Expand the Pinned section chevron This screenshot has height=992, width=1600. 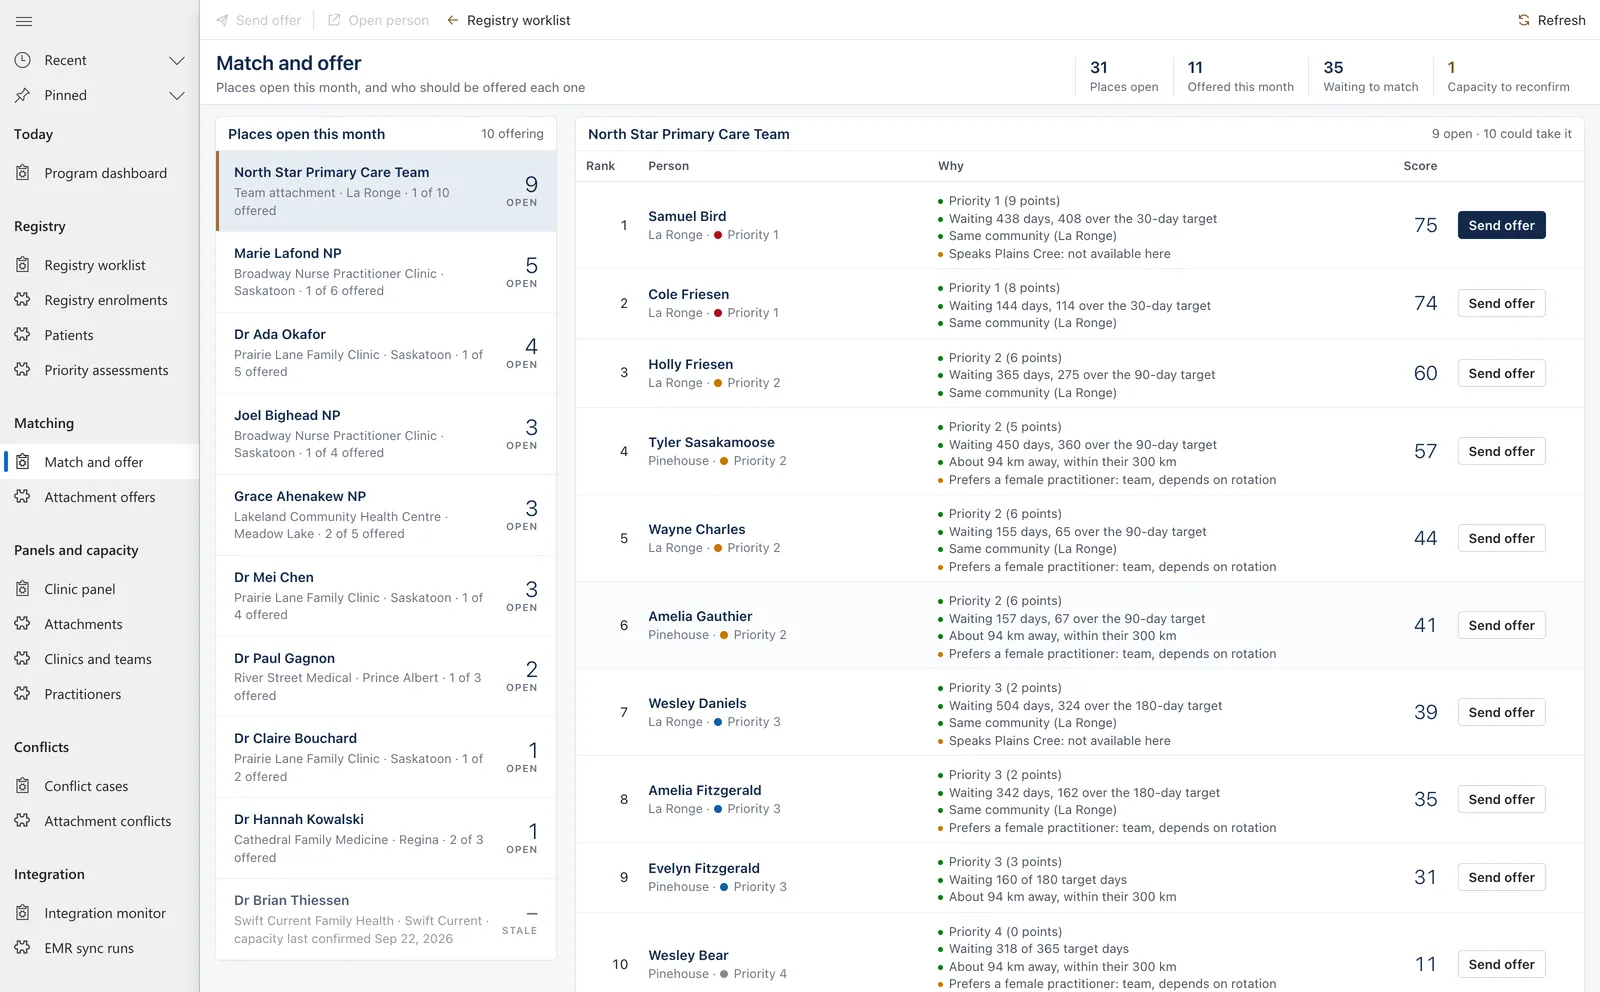(x=177, y=95)
